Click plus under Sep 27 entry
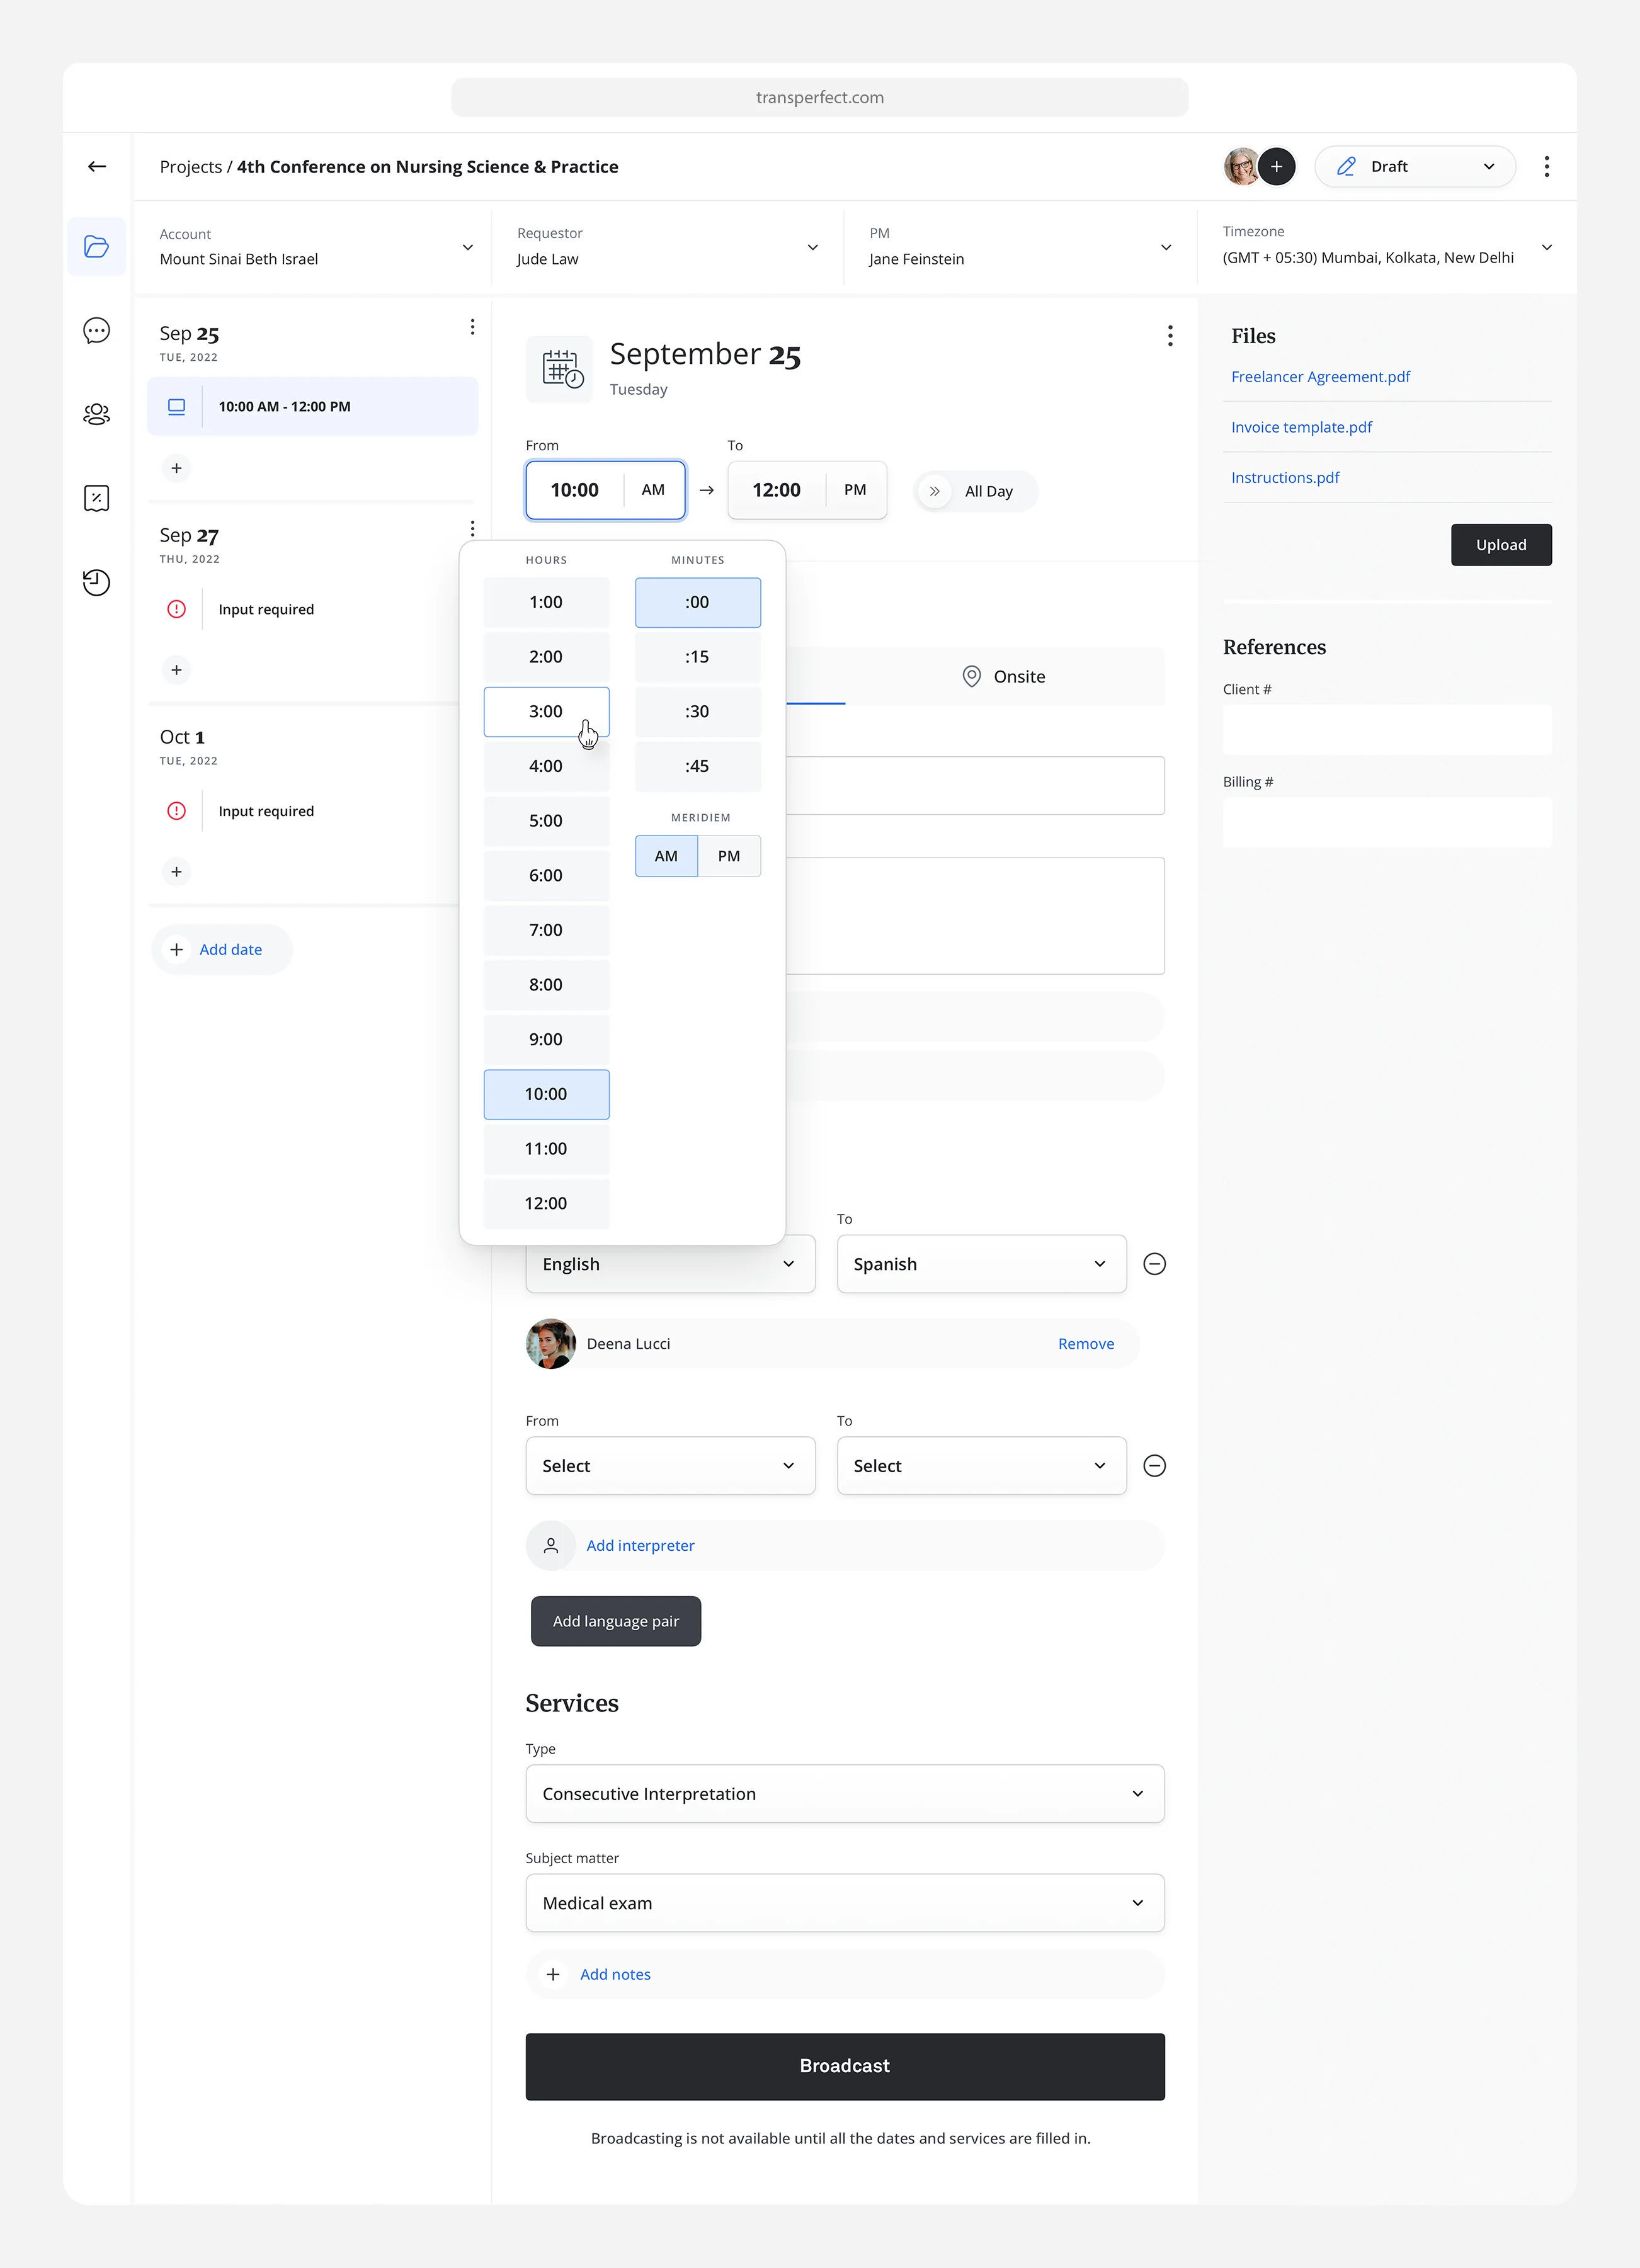Viewport: 1640px width, 2268px height. point(176,670)
